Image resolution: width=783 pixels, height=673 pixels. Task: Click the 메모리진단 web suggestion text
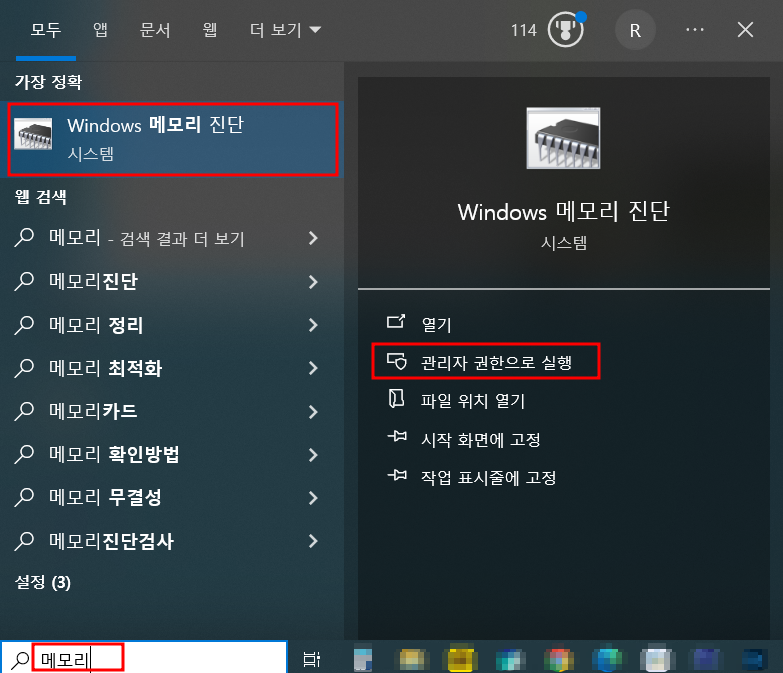(x=93, y=282)
